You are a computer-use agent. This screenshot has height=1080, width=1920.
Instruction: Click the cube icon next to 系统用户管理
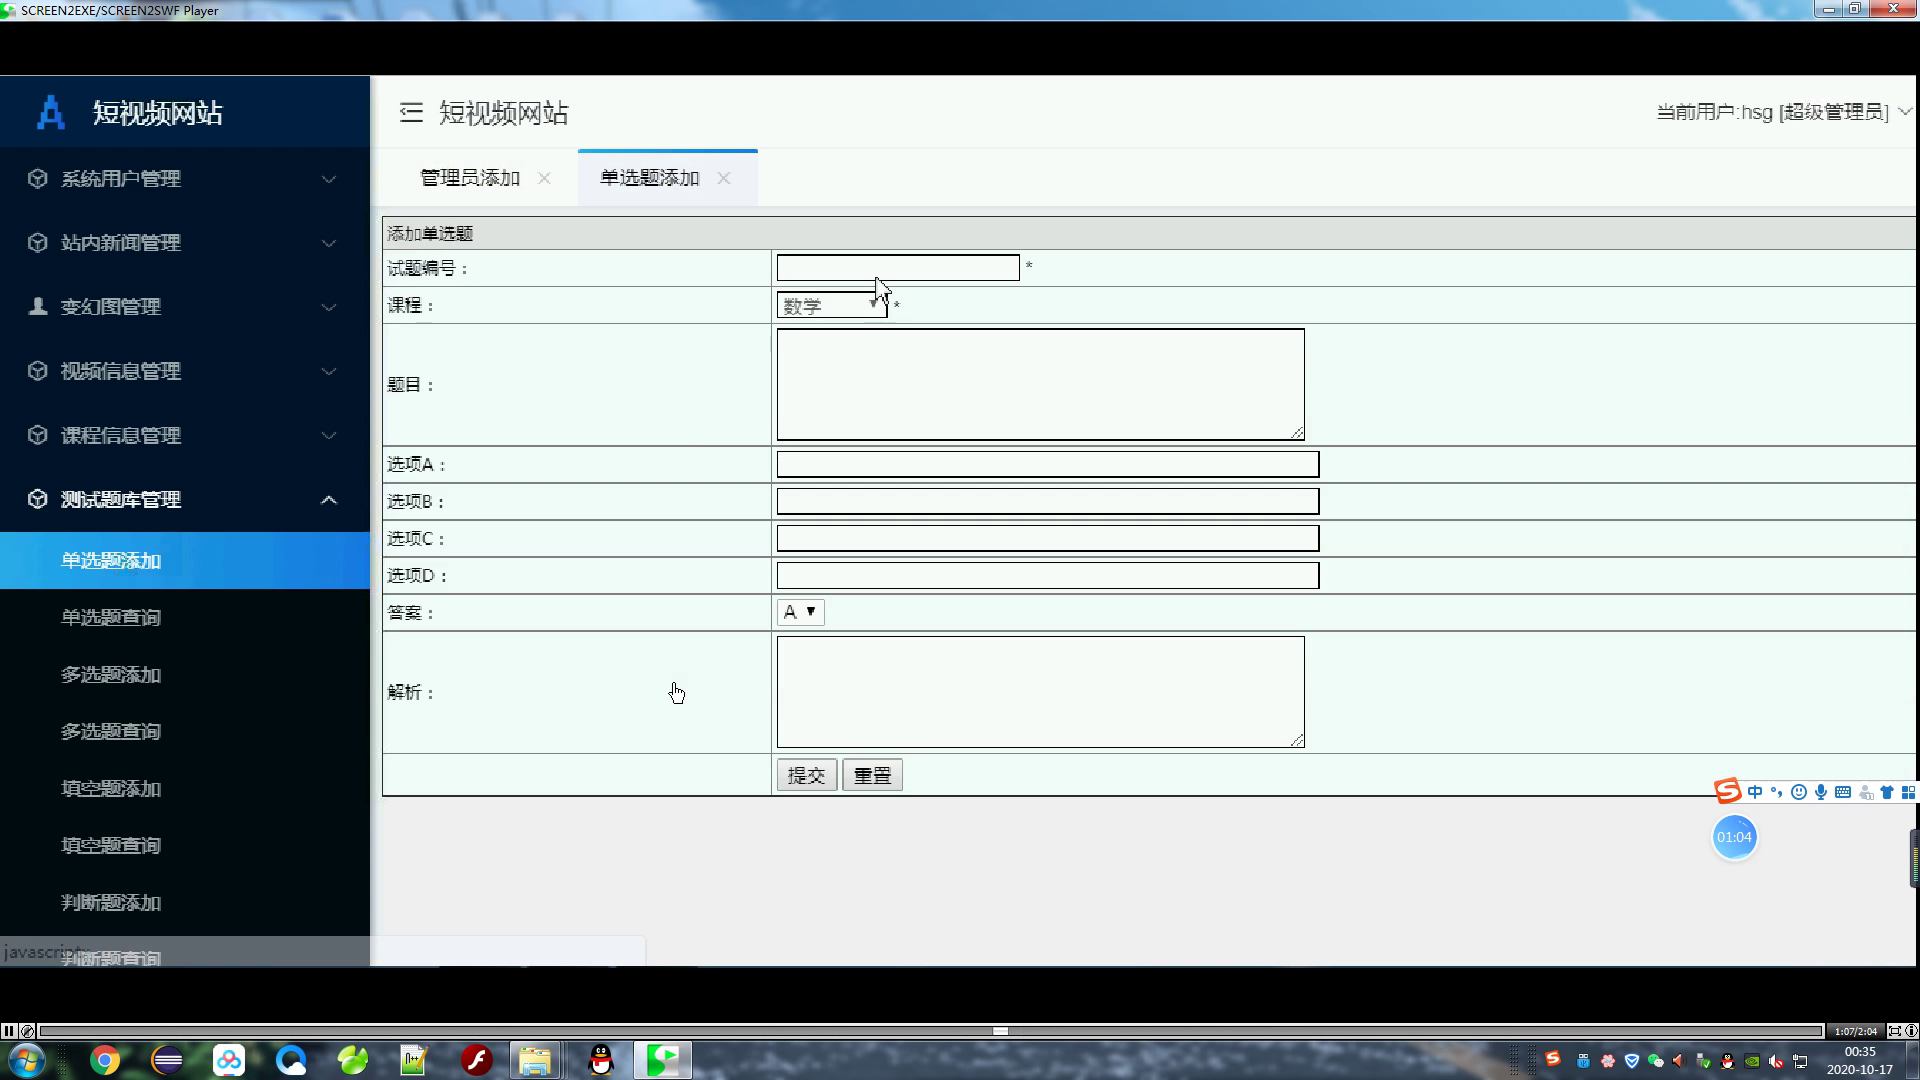pyautogui.click(x=38, y=179)
